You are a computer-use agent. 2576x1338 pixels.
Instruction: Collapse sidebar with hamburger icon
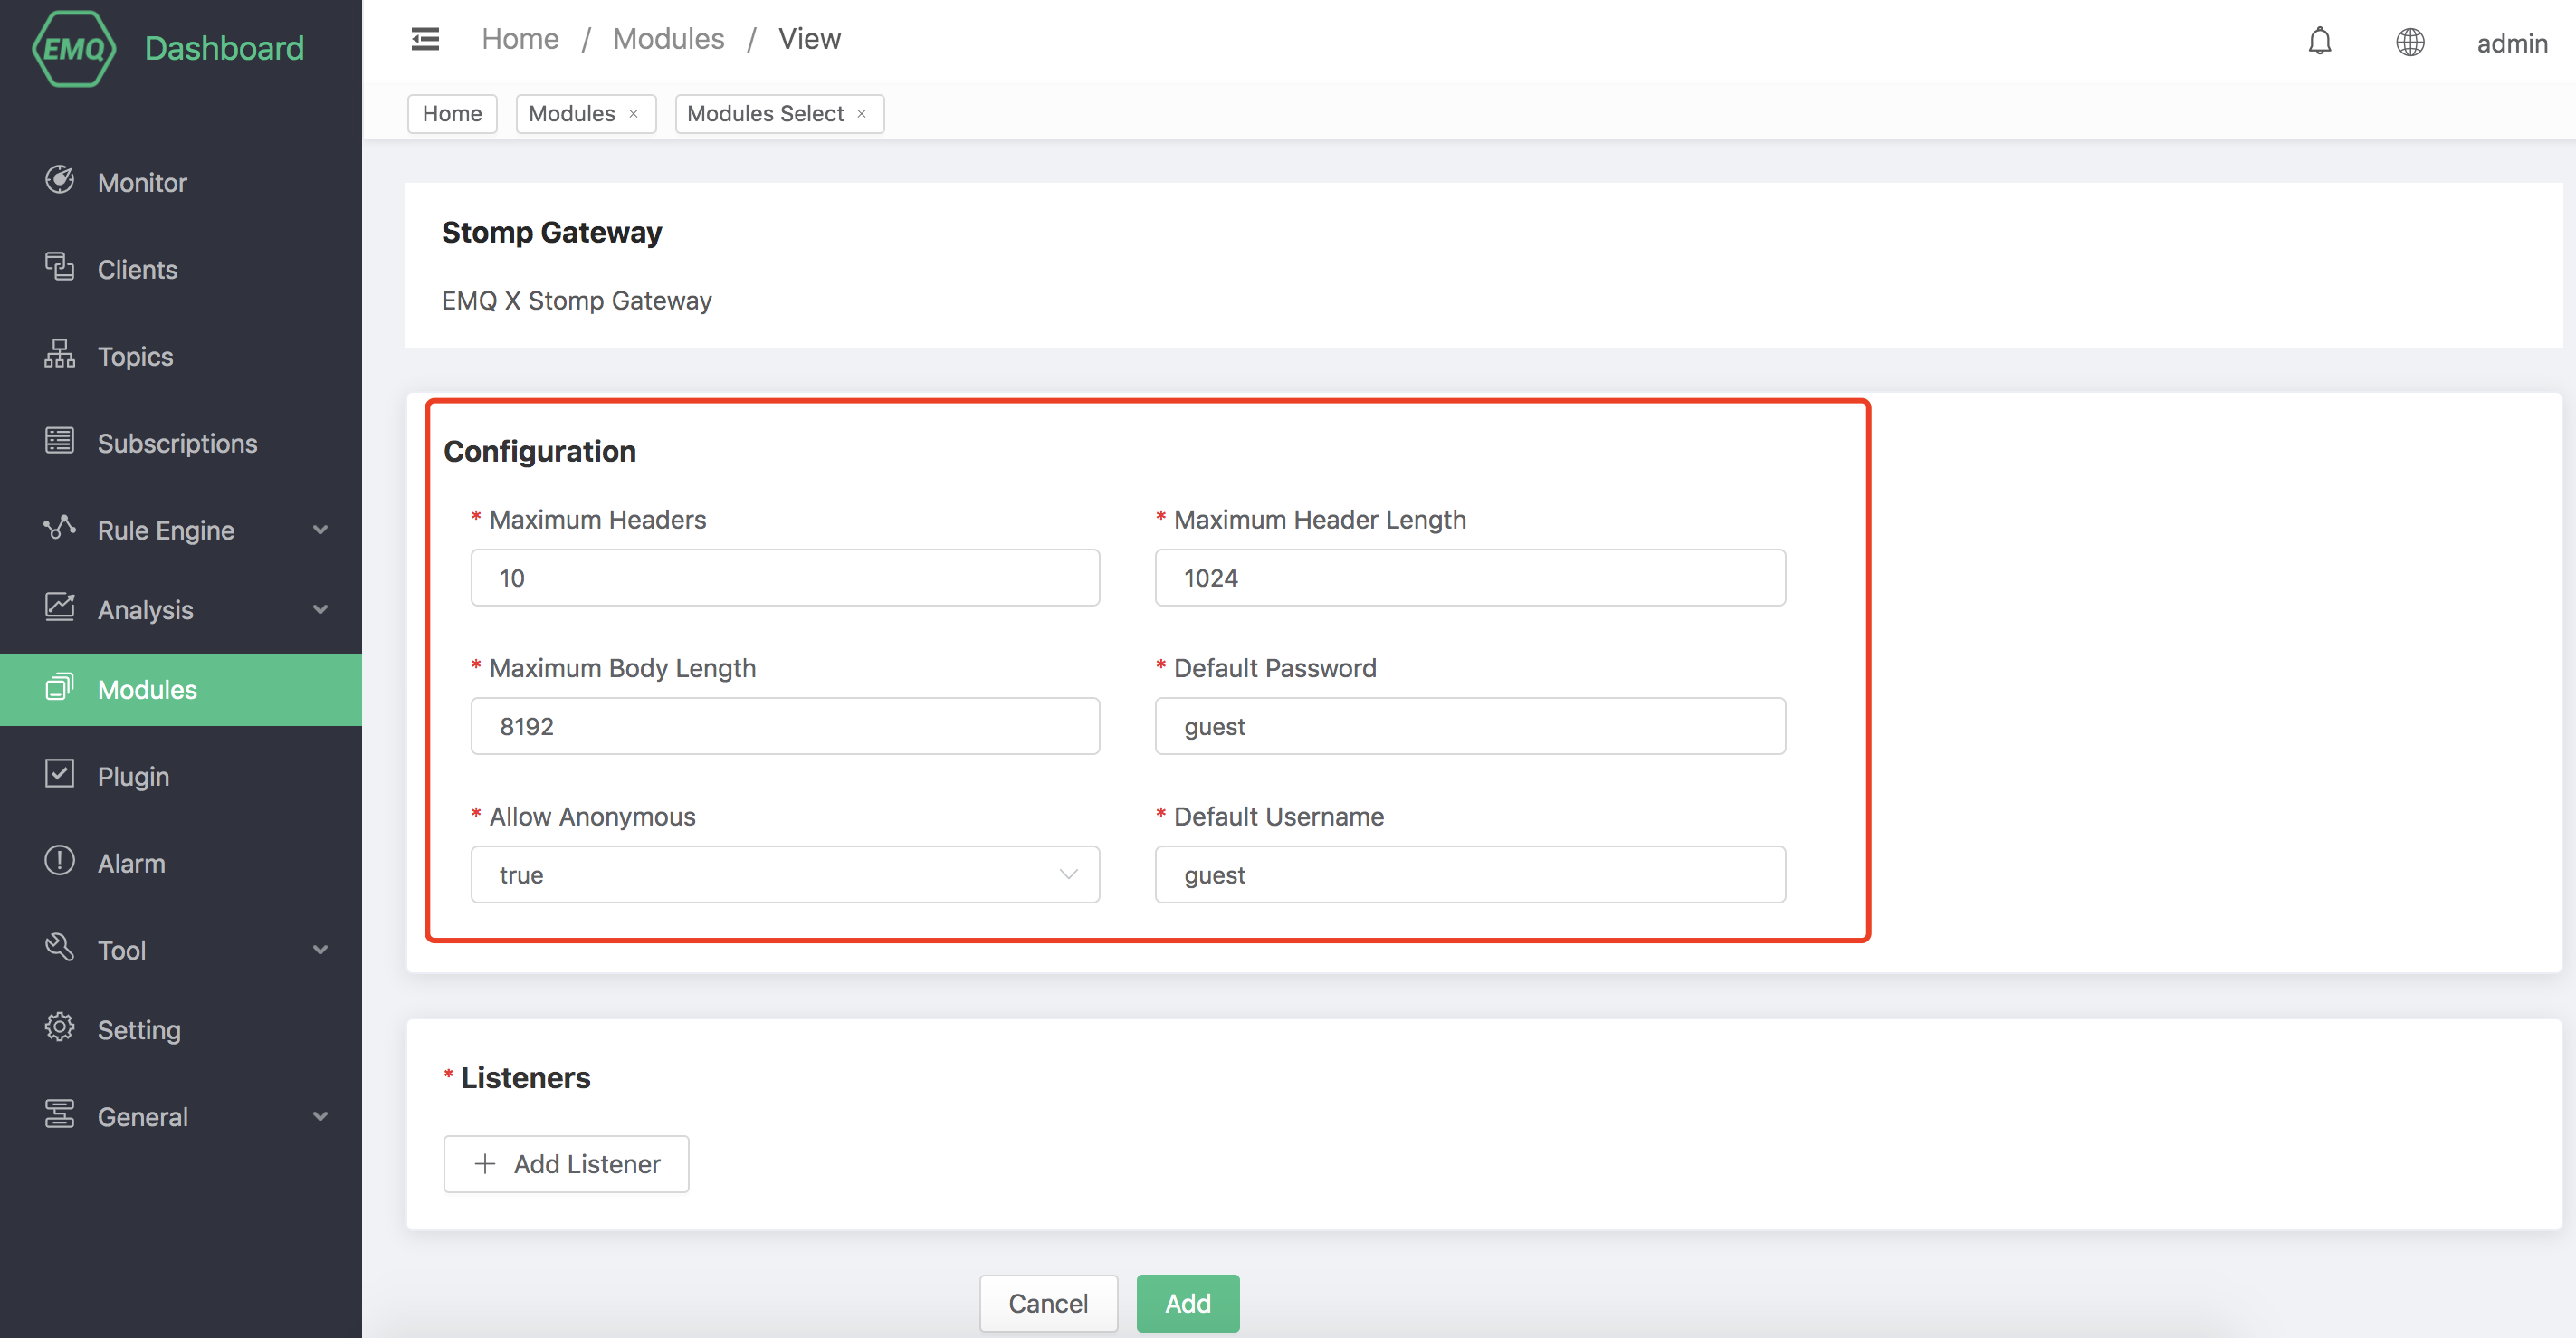point(425,39)
